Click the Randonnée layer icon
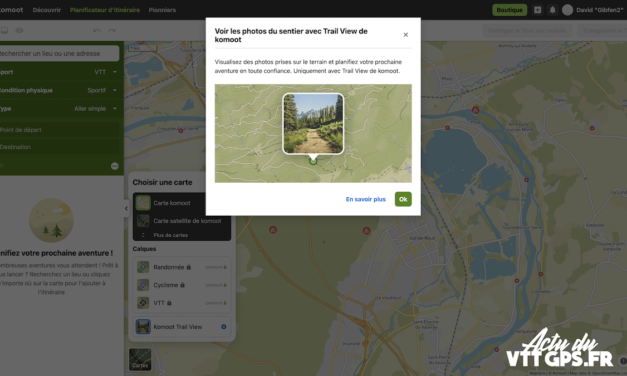Image resolution: width=627 pixels, height=376 pixels. click(143, 267)
